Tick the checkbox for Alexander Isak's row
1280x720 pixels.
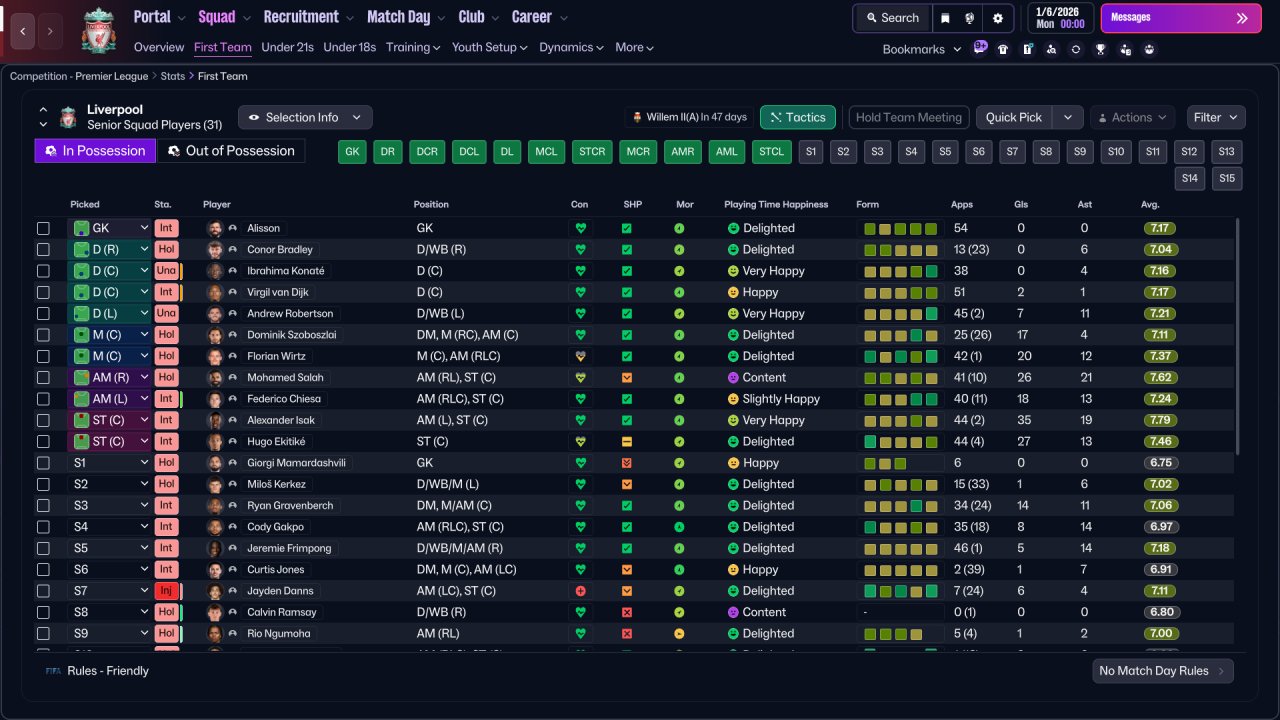[x=43, y=420]
